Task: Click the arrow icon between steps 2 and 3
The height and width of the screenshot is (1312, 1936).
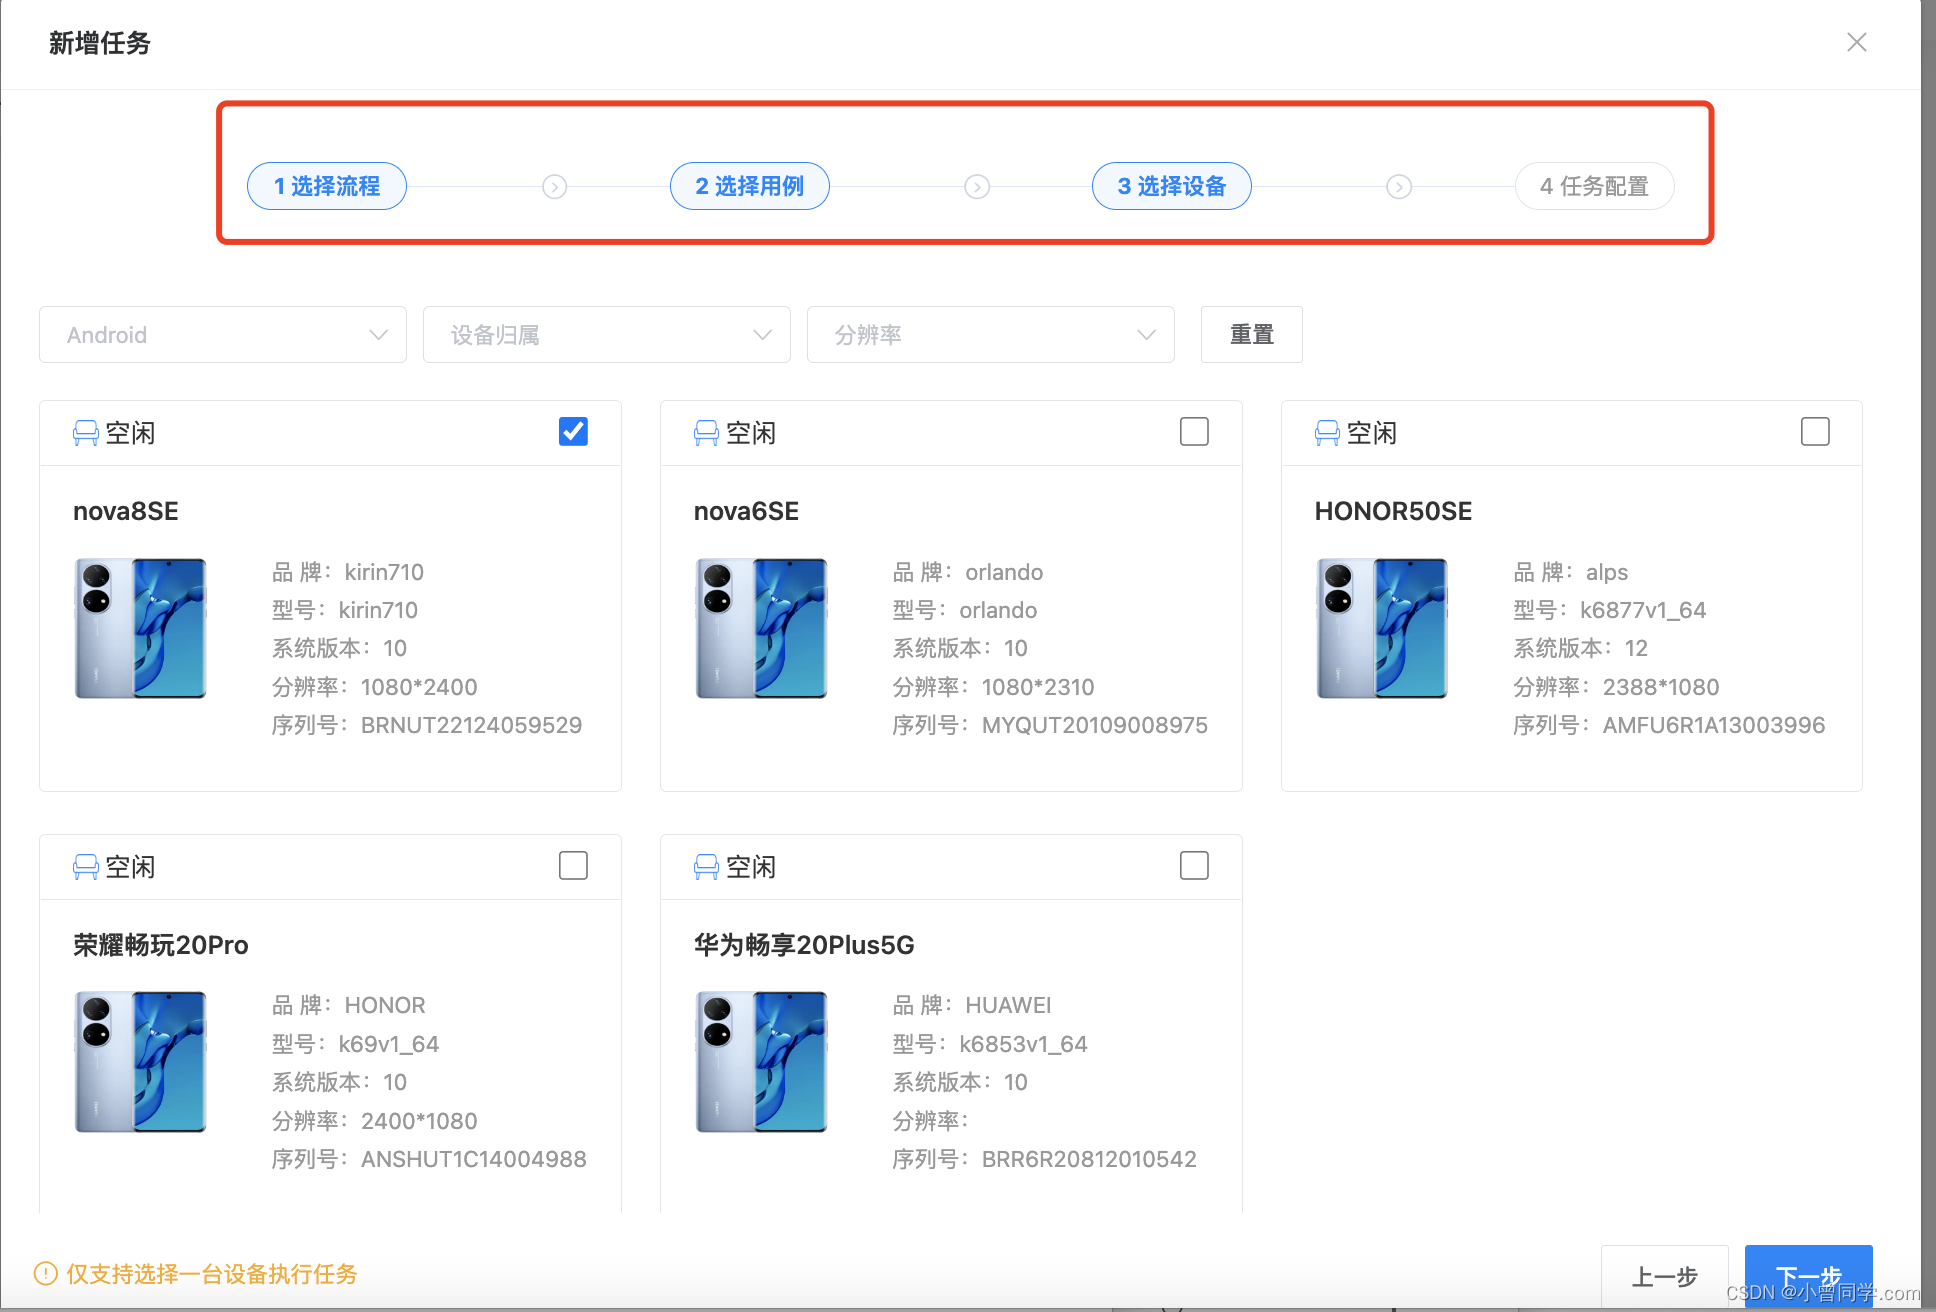Action: point(977,187)
